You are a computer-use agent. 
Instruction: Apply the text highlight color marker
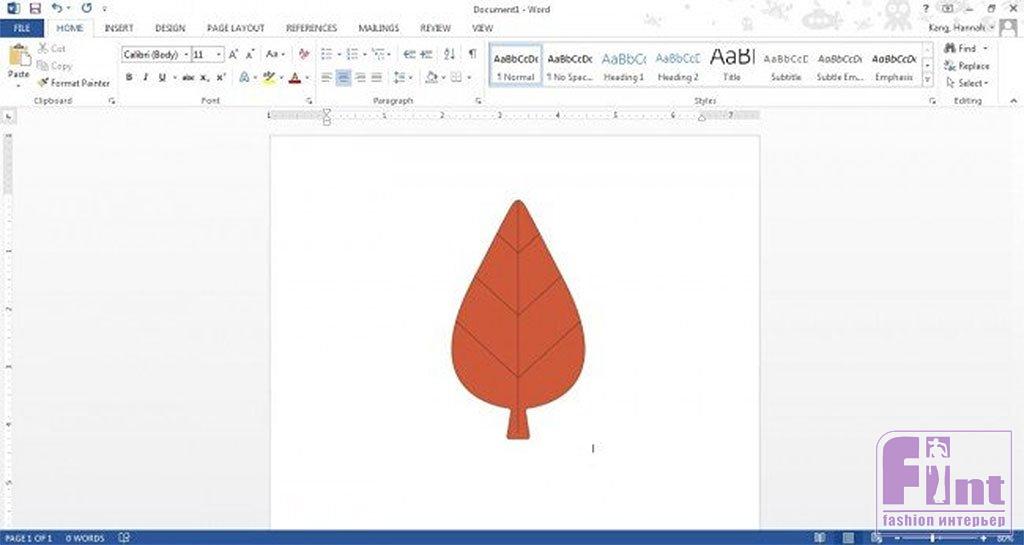tap(268, 77)
